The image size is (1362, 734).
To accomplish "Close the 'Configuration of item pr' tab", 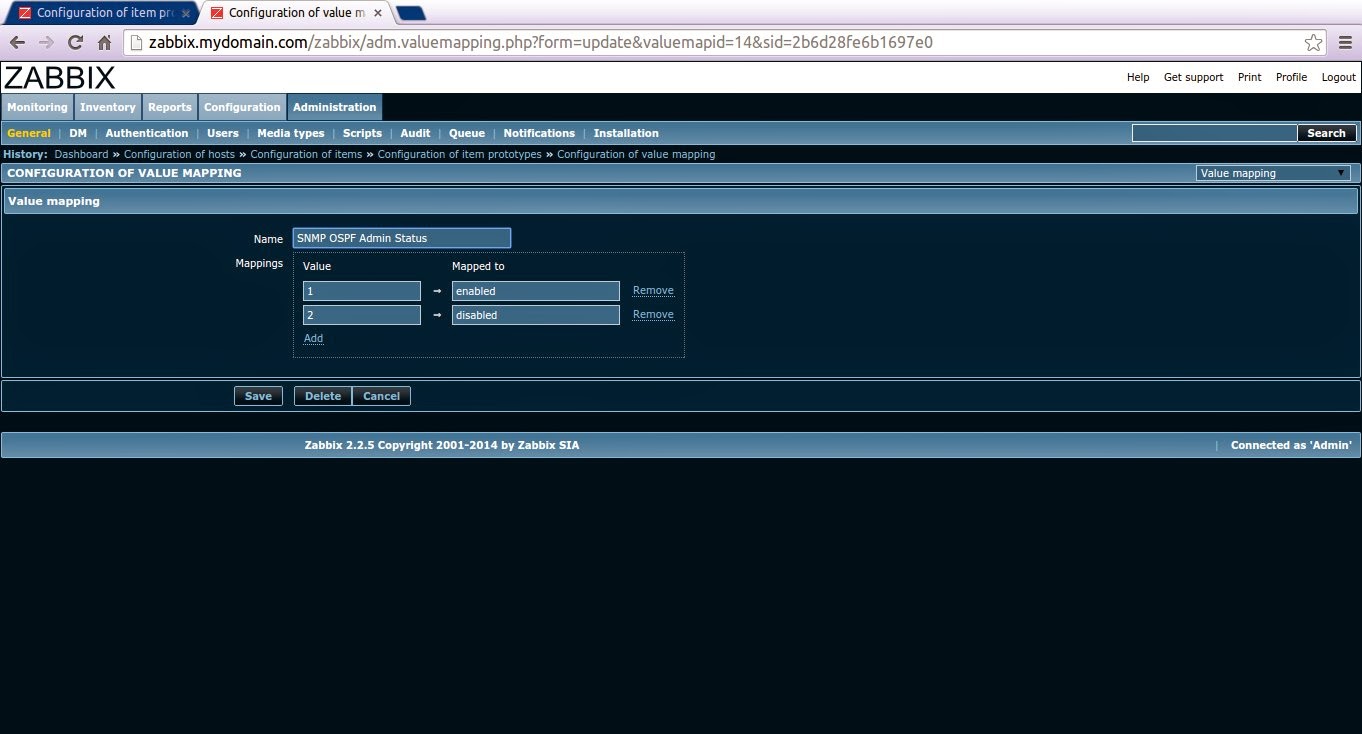I will pos(186,13).
